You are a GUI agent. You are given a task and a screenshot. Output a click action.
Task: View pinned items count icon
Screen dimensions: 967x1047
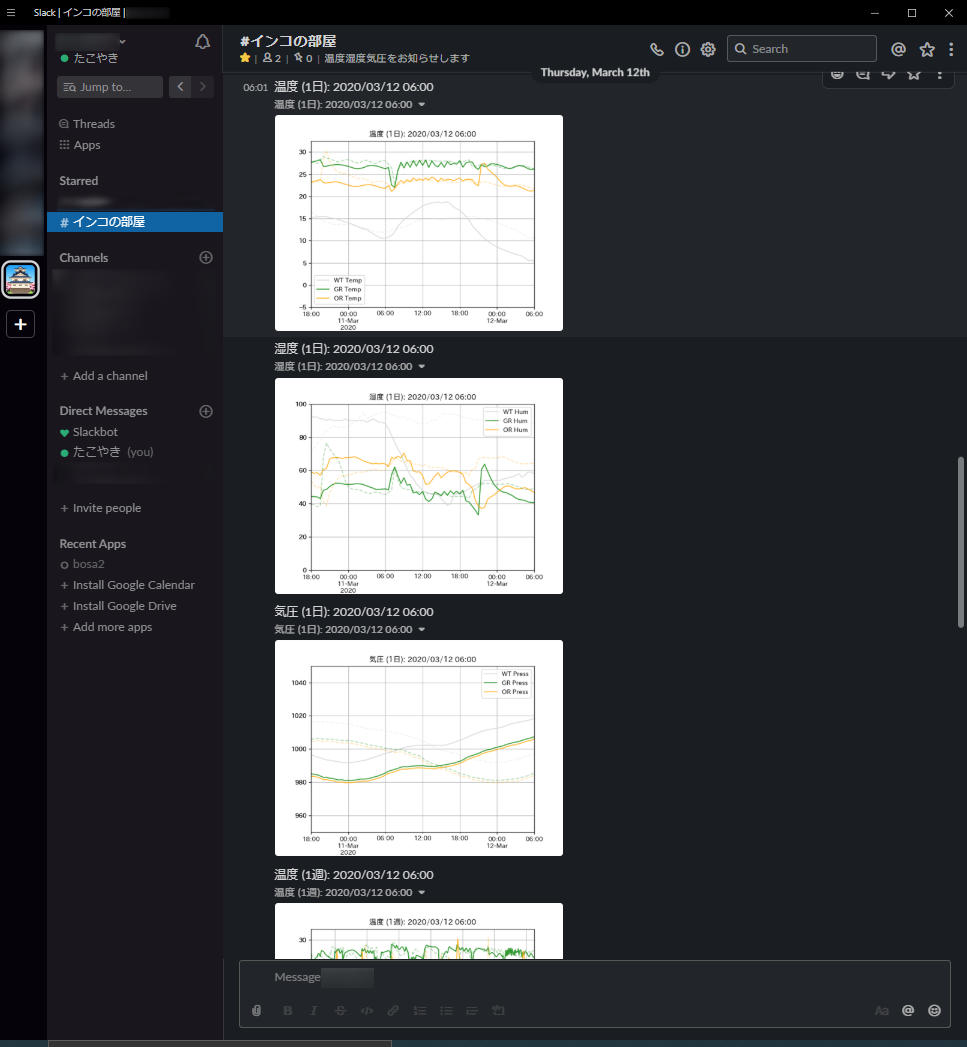tap(303, 58)
